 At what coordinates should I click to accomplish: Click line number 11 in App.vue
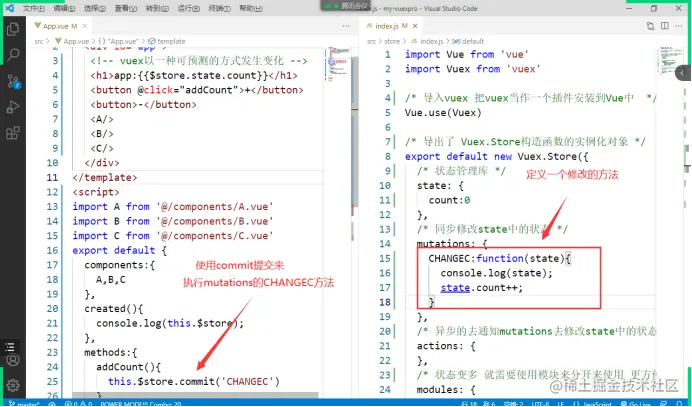click(52, 177)
